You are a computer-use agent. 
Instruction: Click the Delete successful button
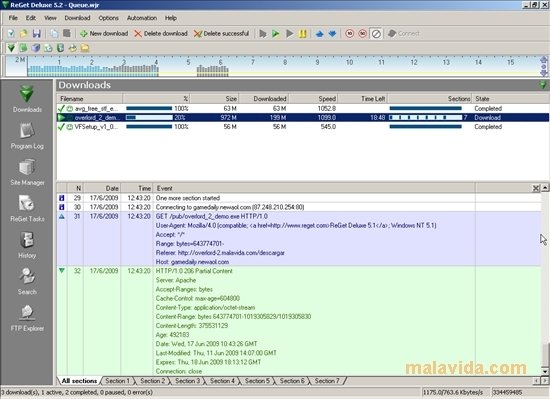pyautogui.click(x=221, y=34)
